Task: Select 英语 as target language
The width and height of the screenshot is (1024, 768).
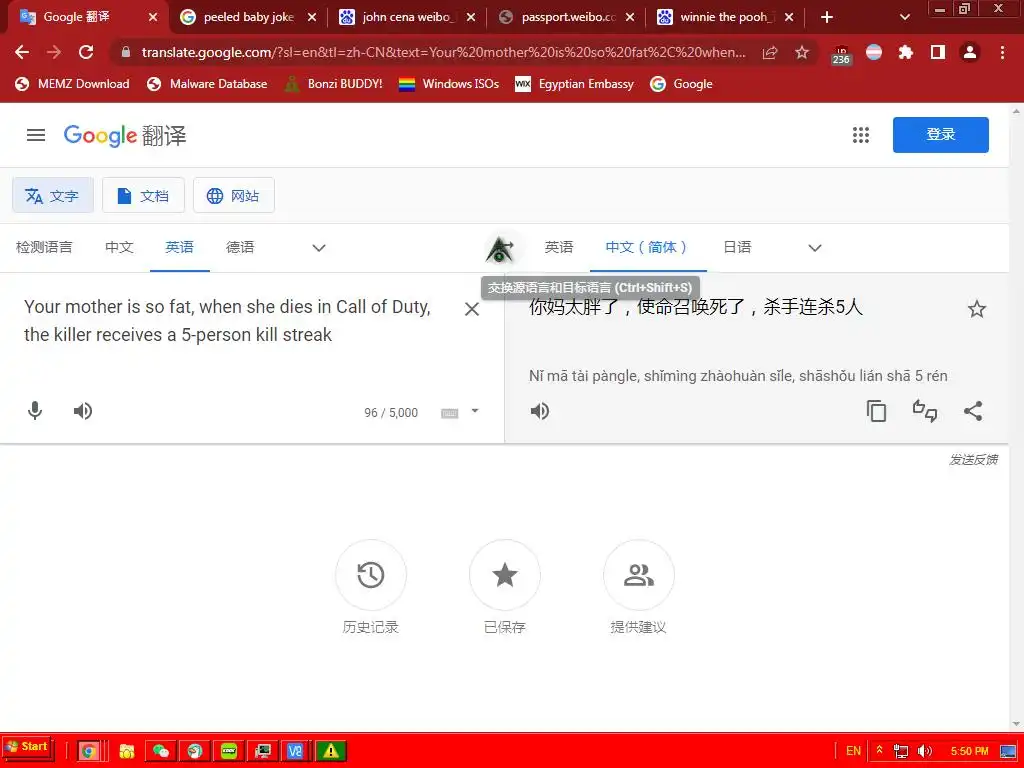Action: [559, 248]
